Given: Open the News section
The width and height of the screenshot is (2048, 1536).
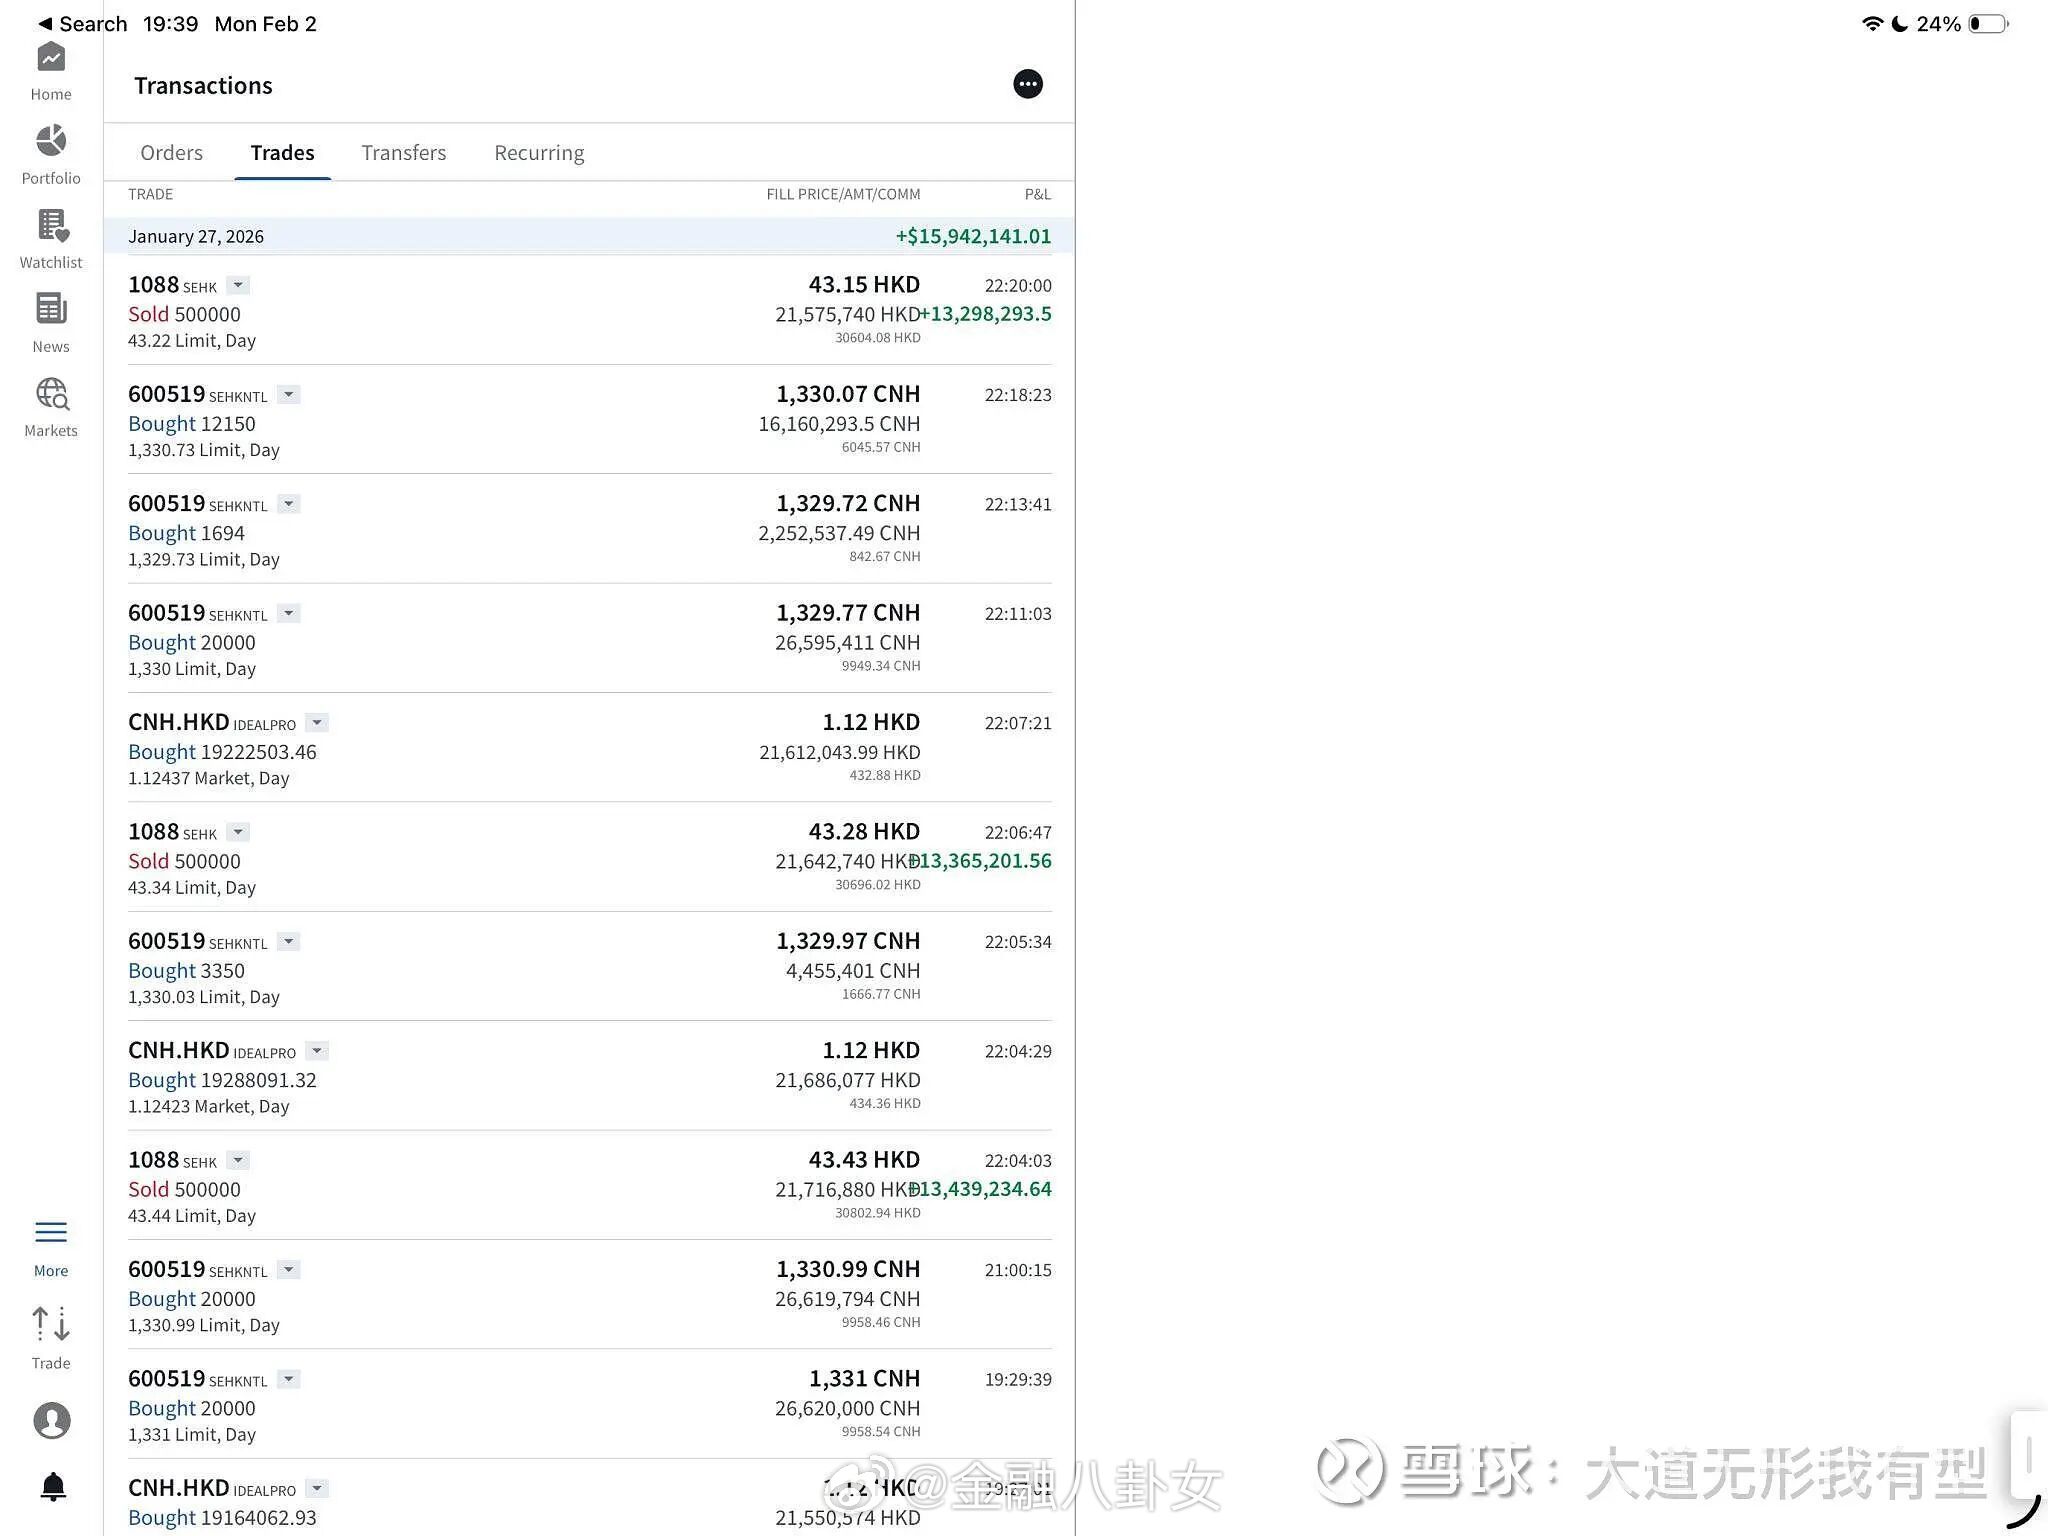Looking at the screenshot, I should (50, 320).
